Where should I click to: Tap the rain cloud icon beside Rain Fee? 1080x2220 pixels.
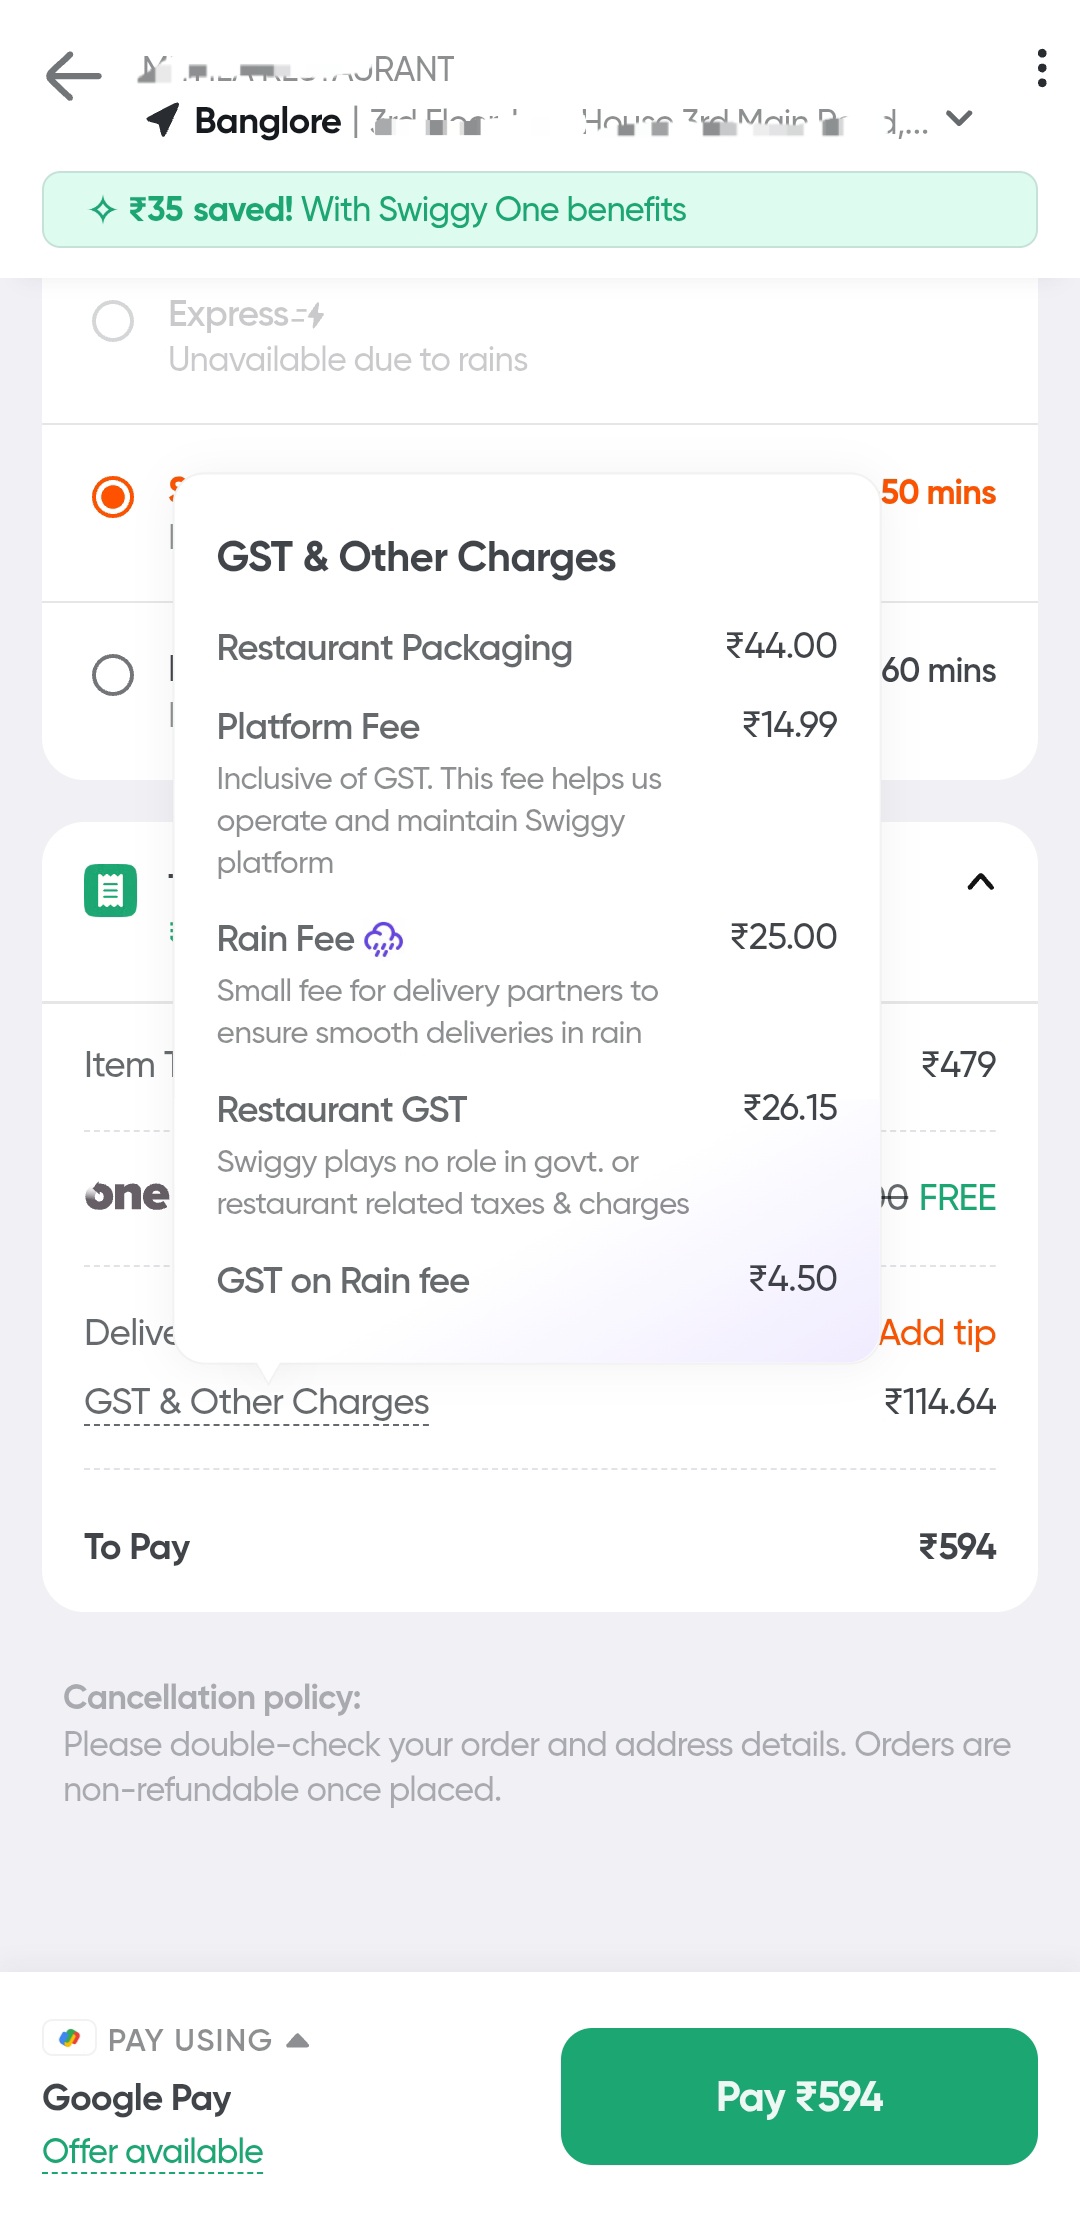(x=384, y=940)
